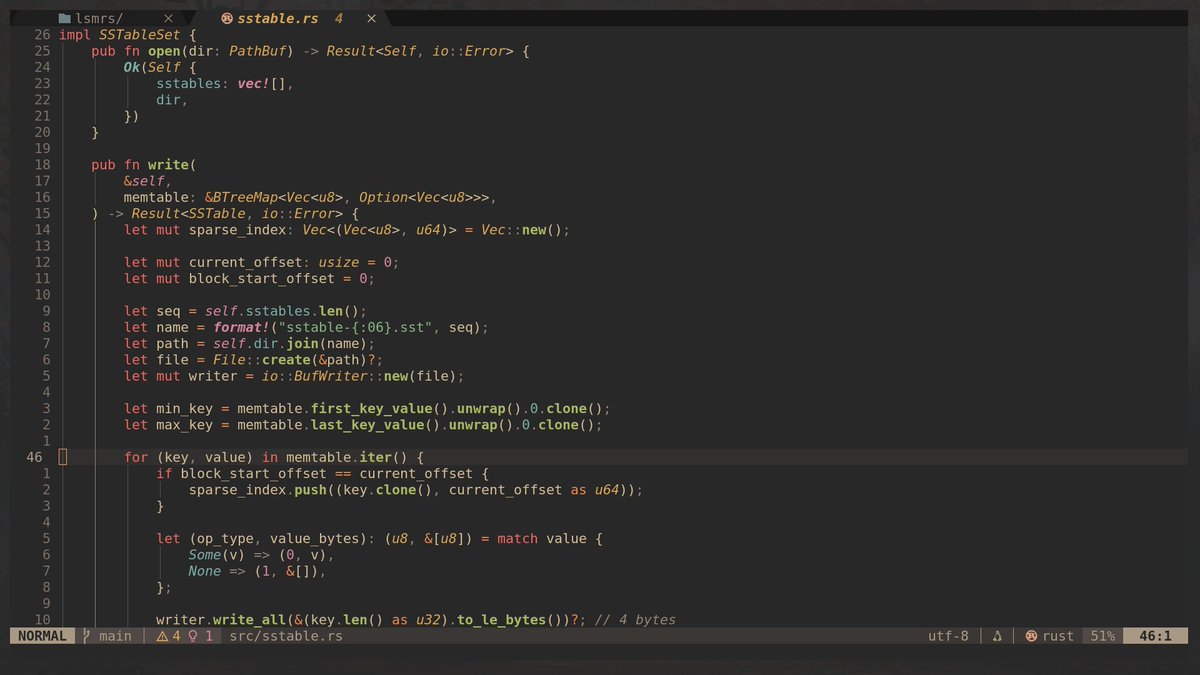Click the folder icon on lsmrs/ tab
Image resolution: width=1200 pixels, height=675 pixels.
point(65,18)
